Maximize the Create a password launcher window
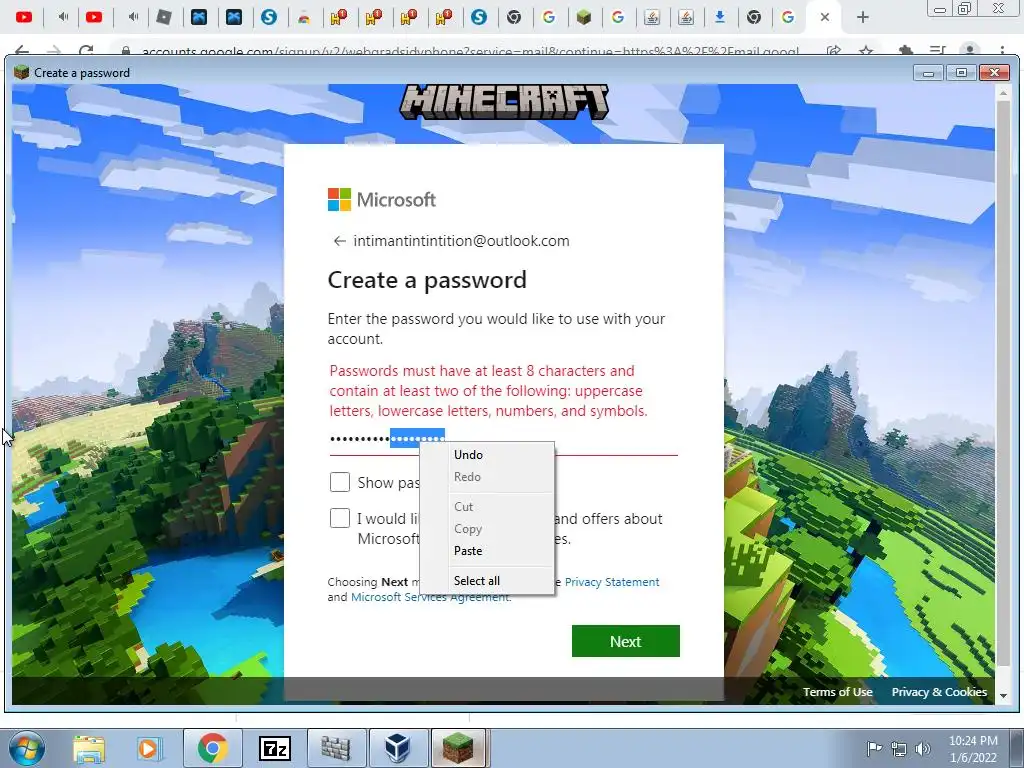Image resolution: width=1024 pixels, height=768 pixels. [961, 72]
